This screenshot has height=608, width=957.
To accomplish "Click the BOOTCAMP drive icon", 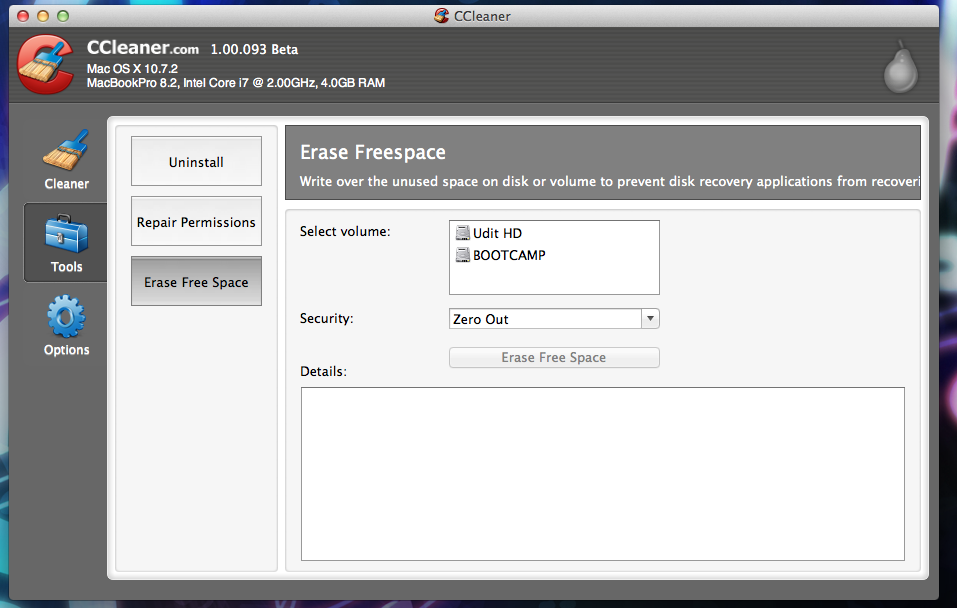I will click(463, 255).
